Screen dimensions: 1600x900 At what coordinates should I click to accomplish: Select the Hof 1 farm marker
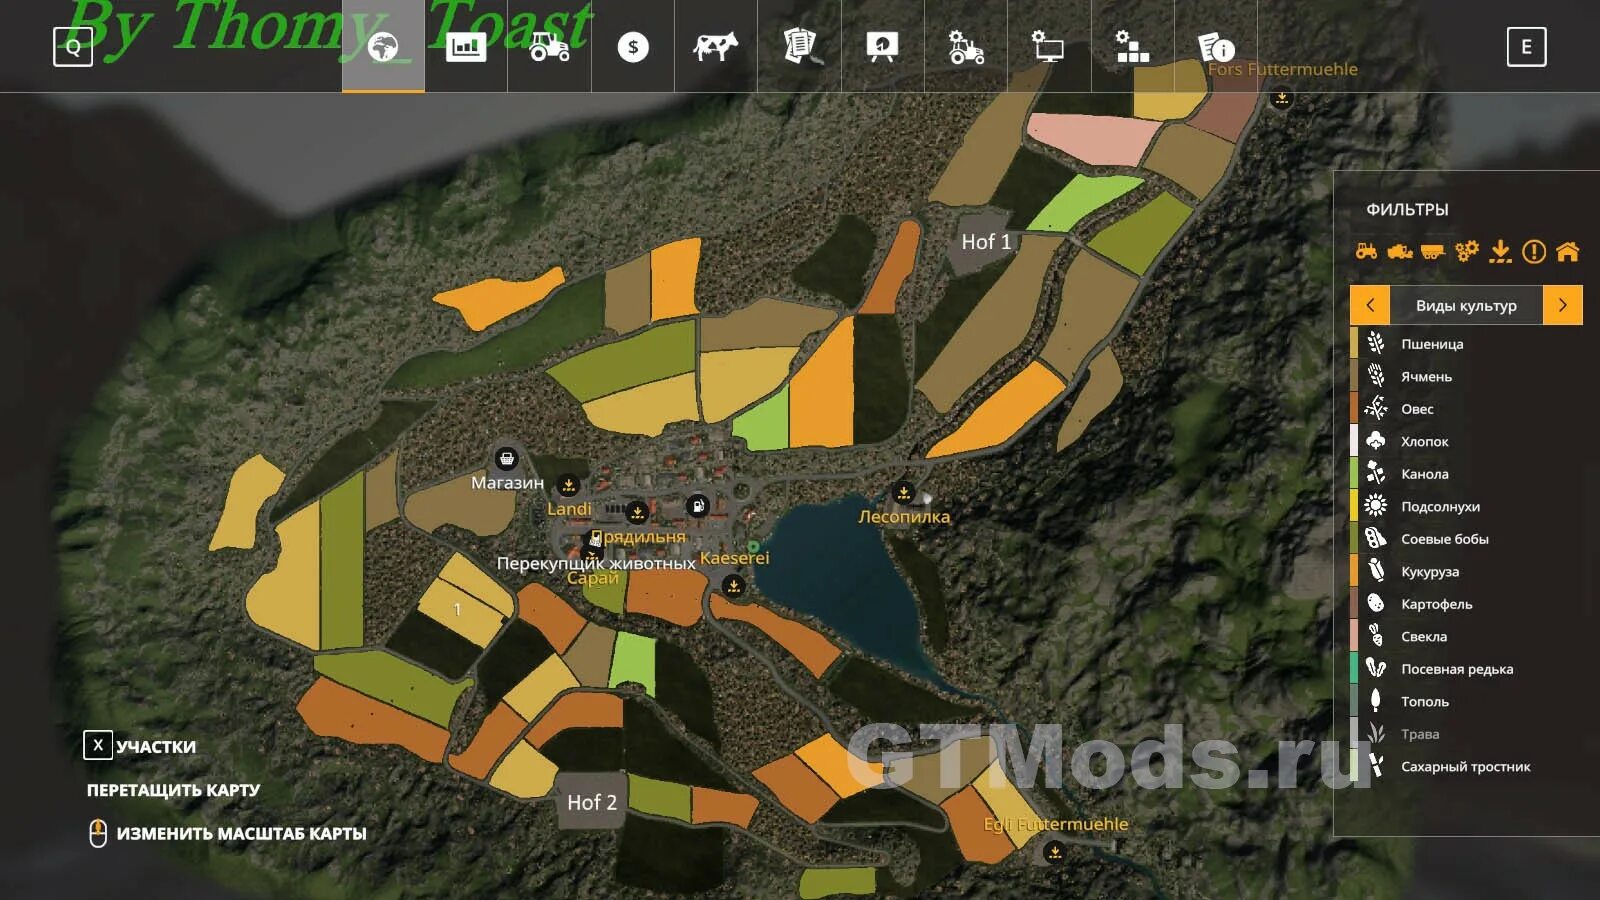[x=985, y=242]
